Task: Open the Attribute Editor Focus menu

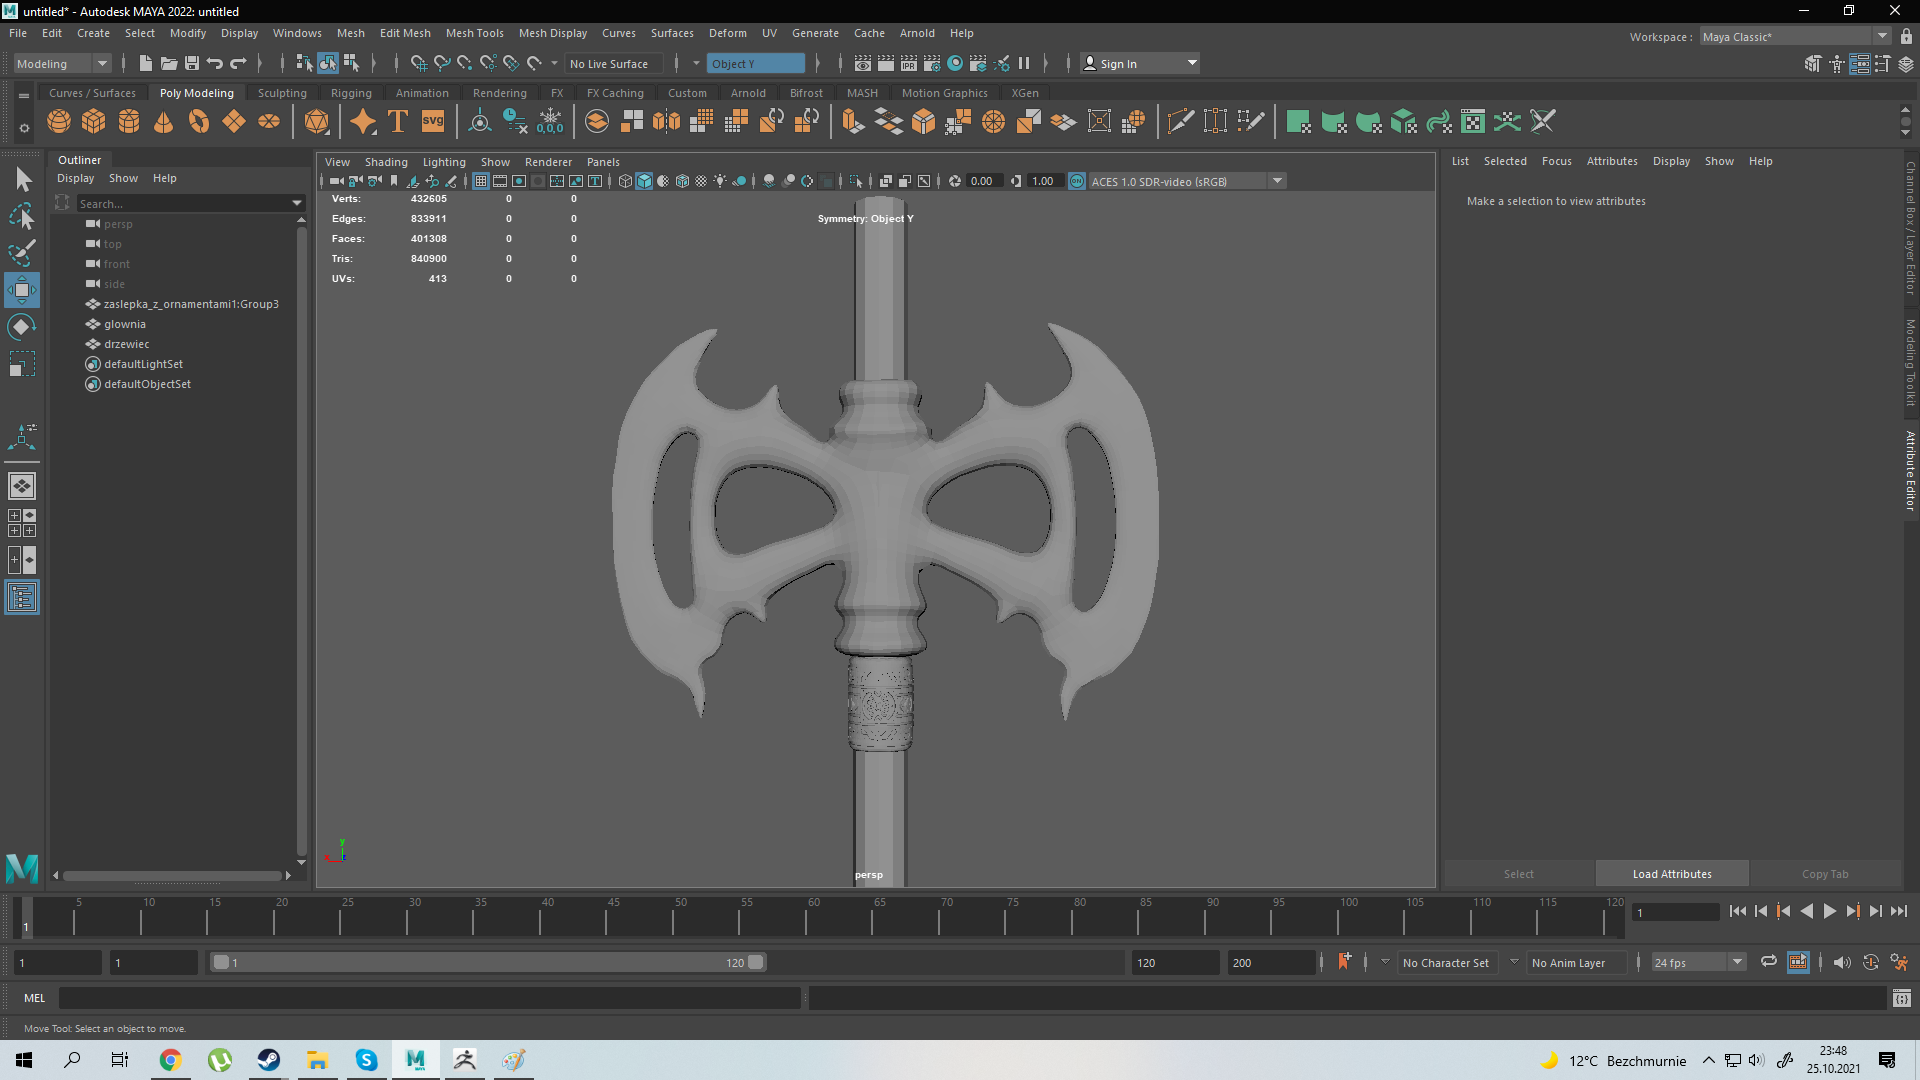Action: [x=1556, y=161]
